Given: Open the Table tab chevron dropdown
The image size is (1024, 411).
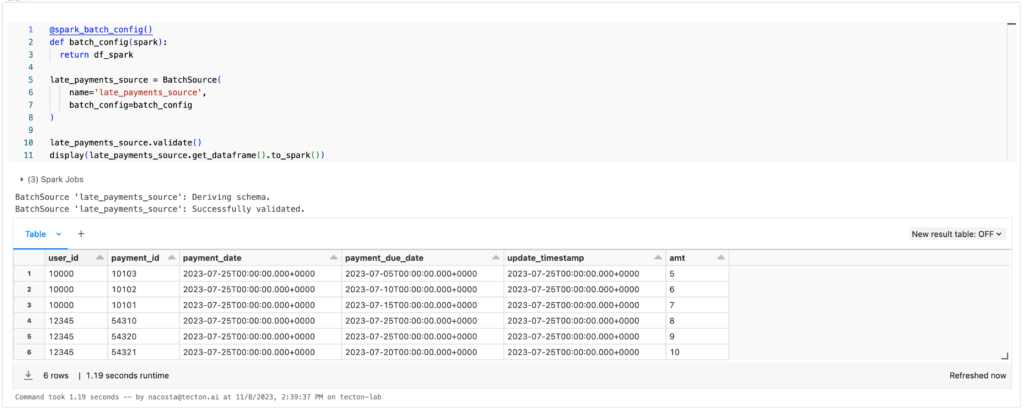Looking at the screenshot, I should coord(59,234).
